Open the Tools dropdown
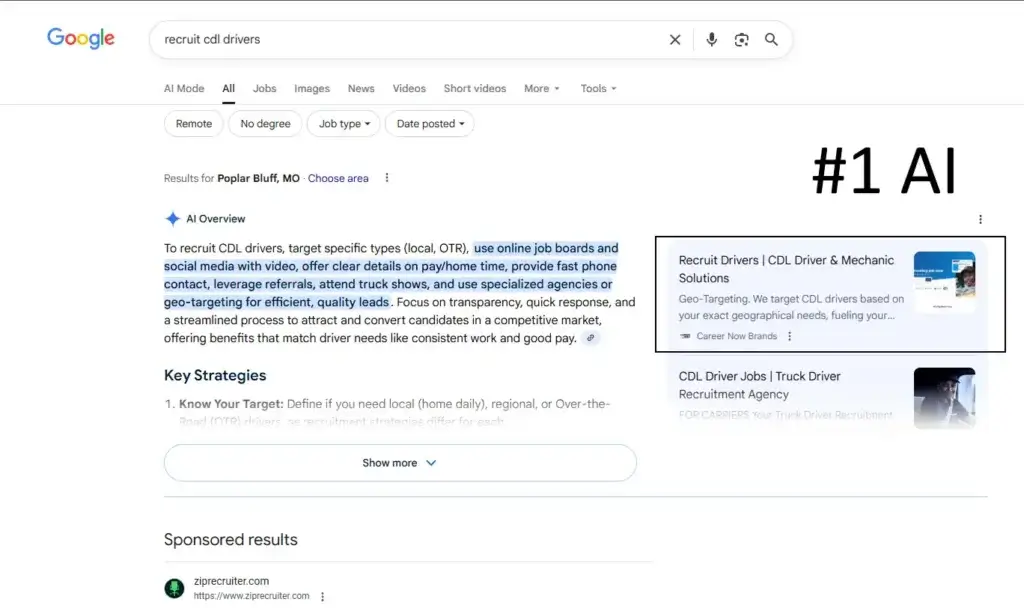 pyautogui.click(x=597, y=88)
